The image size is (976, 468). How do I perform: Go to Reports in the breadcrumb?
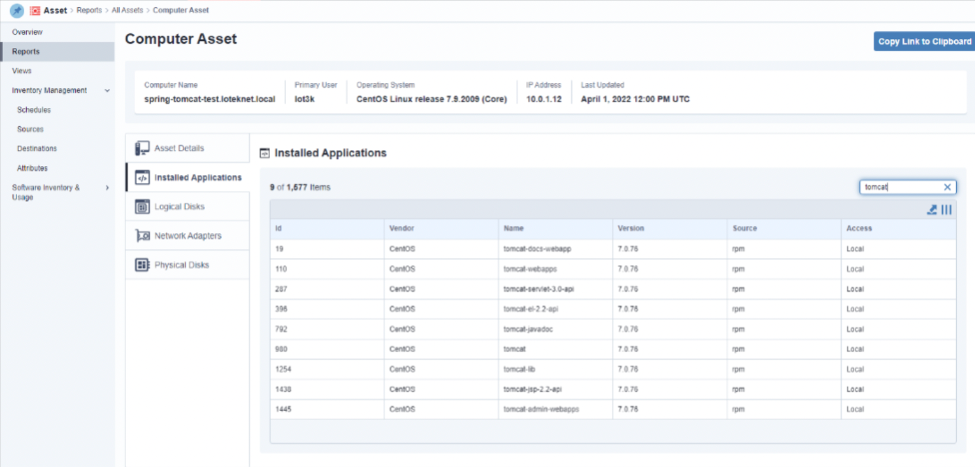click(x=89, y=11)
